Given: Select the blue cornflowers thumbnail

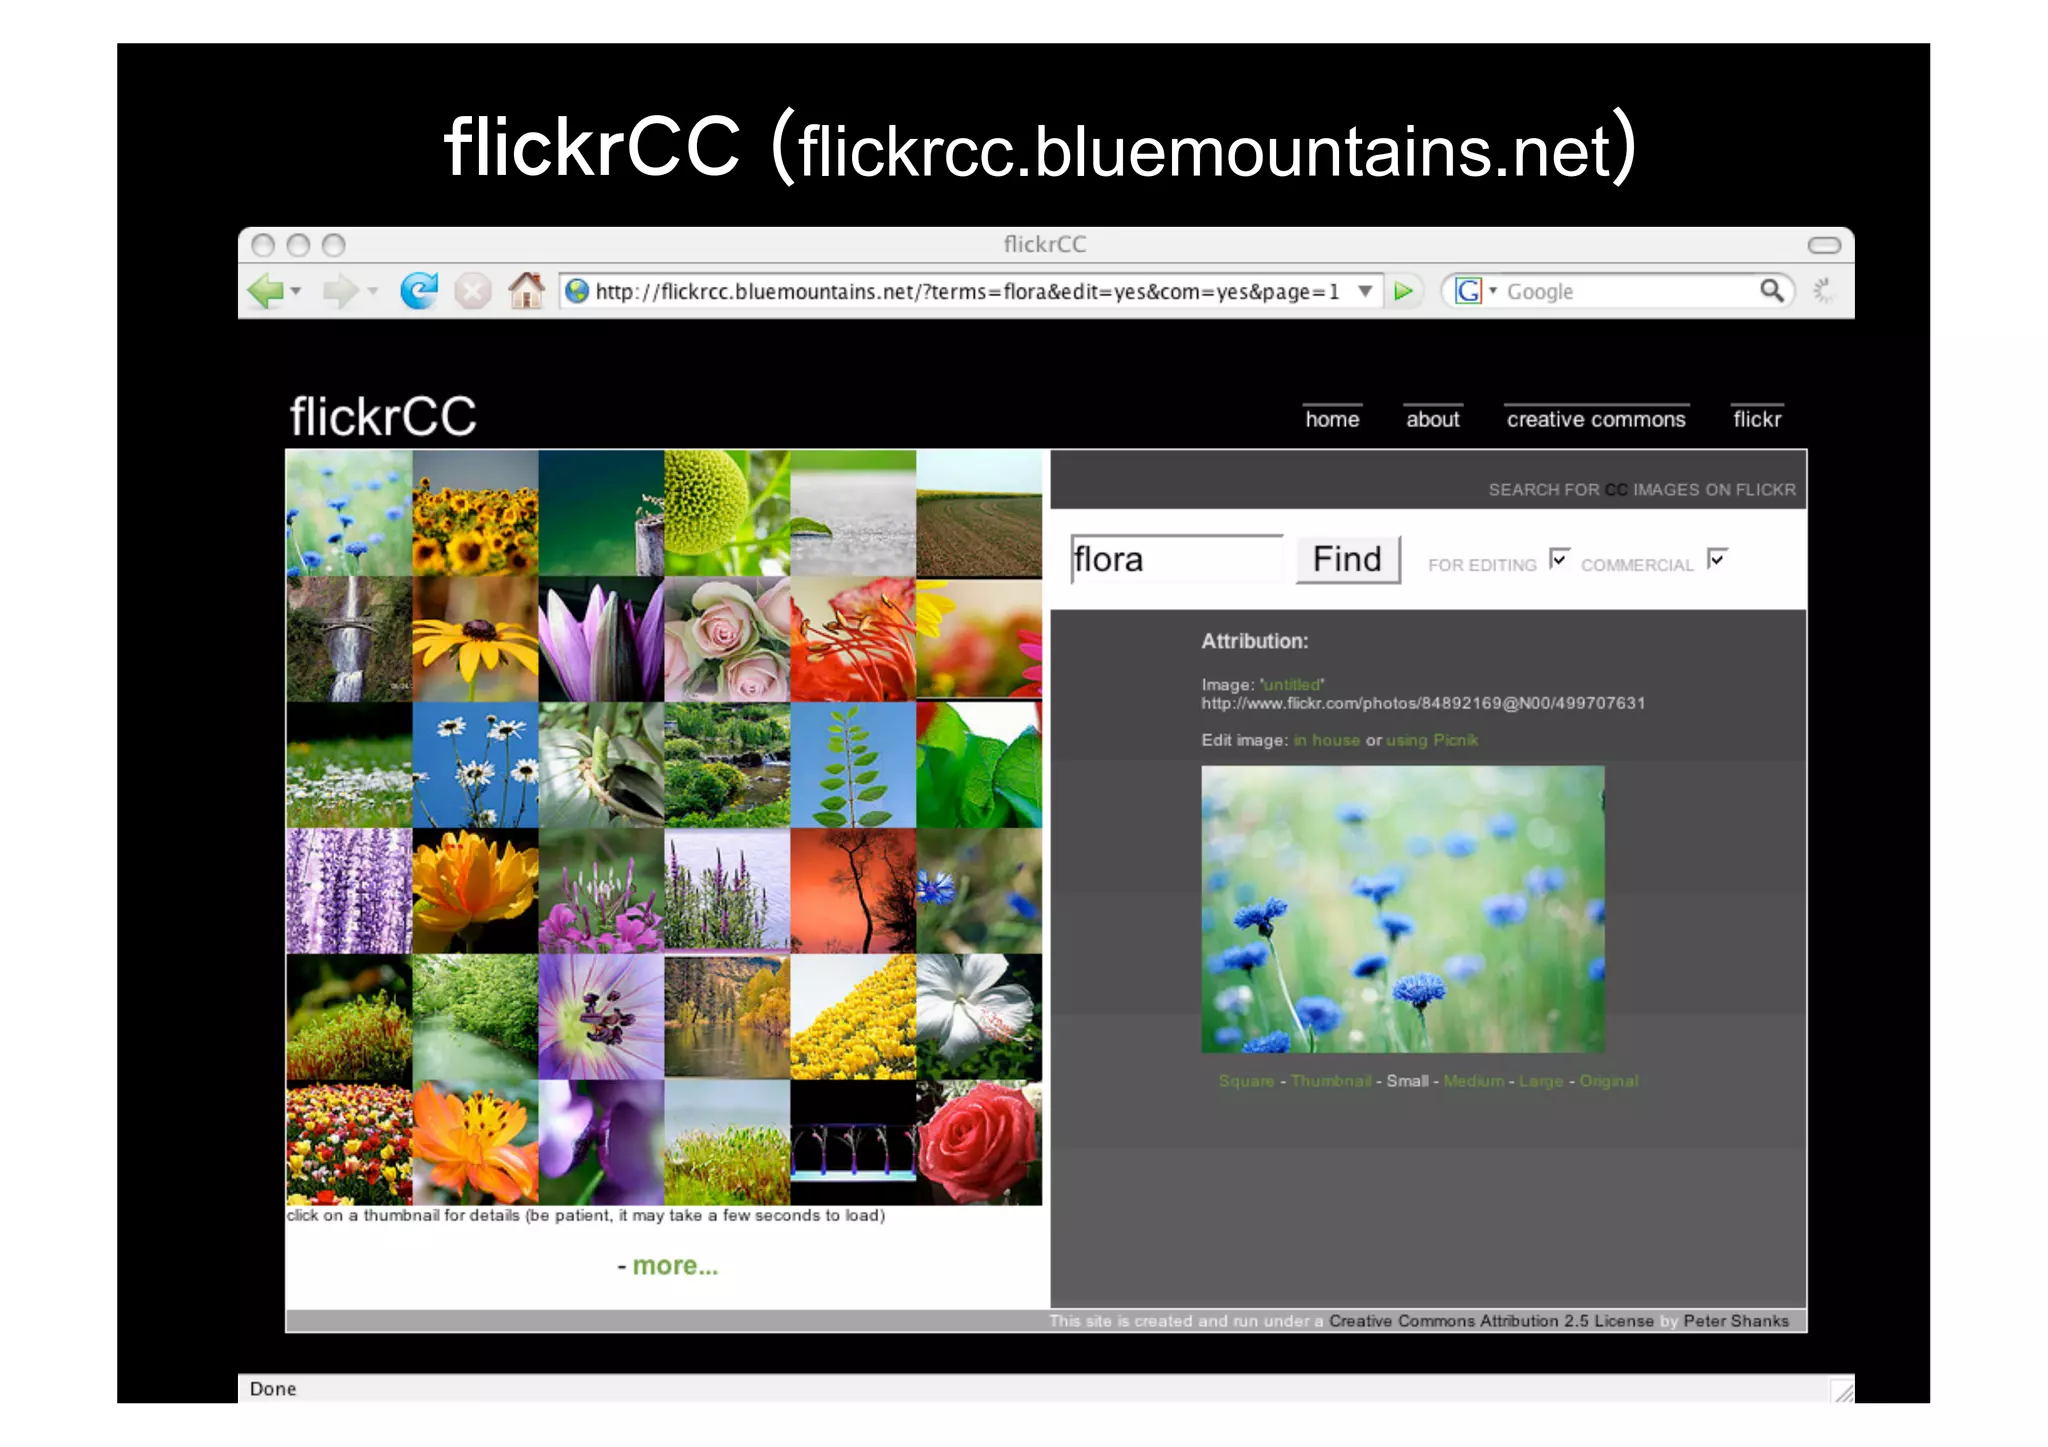Looking at the screenshot, I should [x=349, y=513].
